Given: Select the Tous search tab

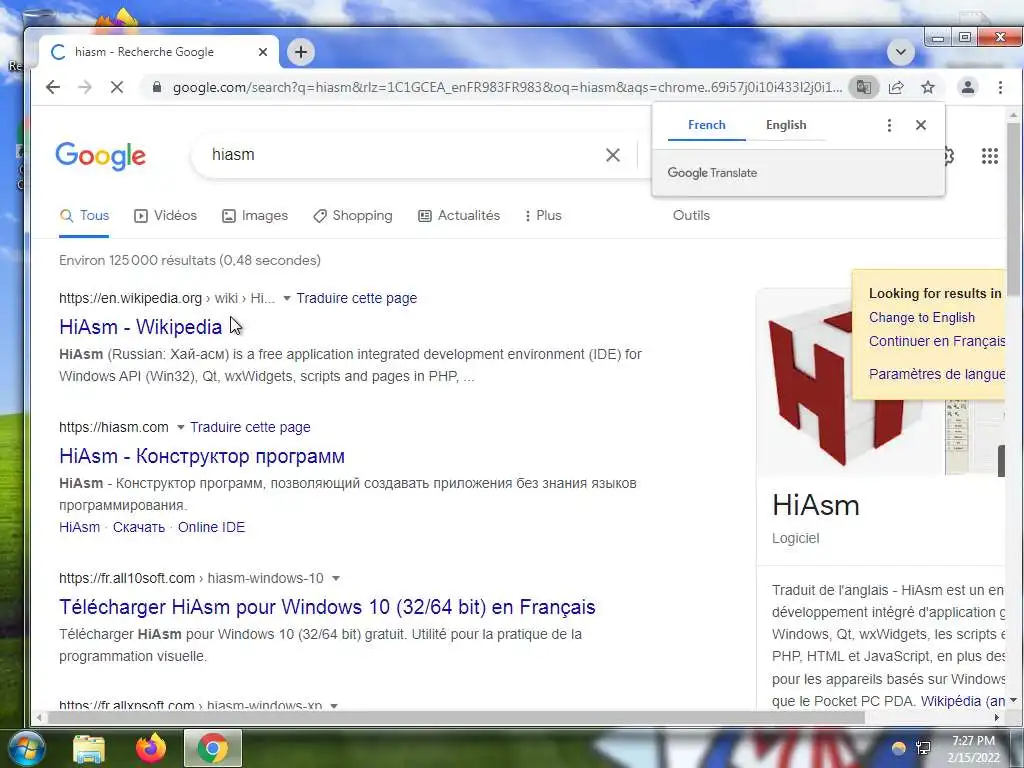Looking at the screenshot, I should (x=84, y=216).
